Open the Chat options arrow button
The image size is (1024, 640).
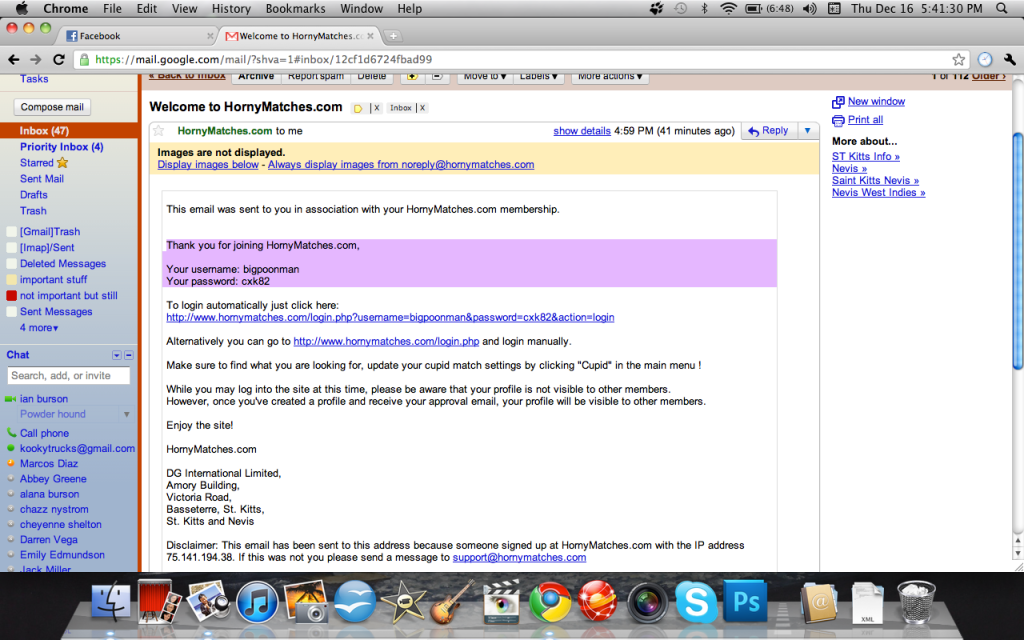[116, 355]
